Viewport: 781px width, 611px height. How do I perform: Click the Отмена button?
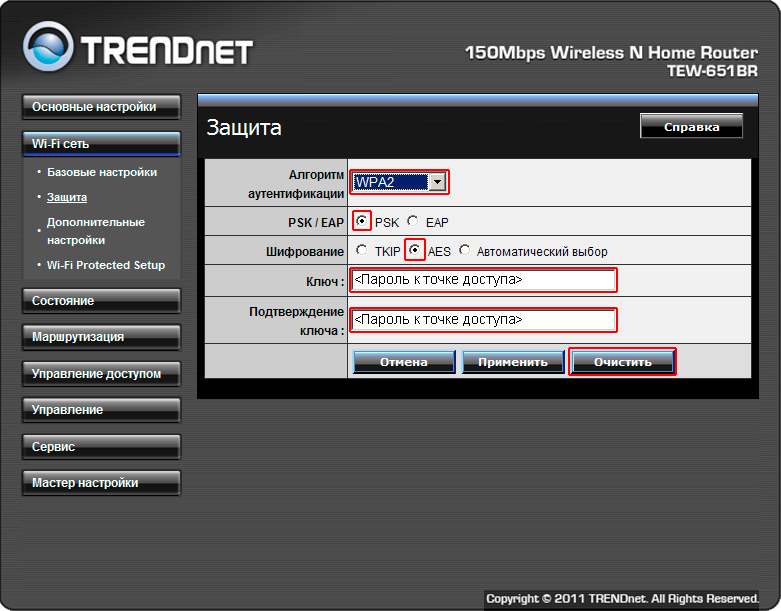click(404, 362)
